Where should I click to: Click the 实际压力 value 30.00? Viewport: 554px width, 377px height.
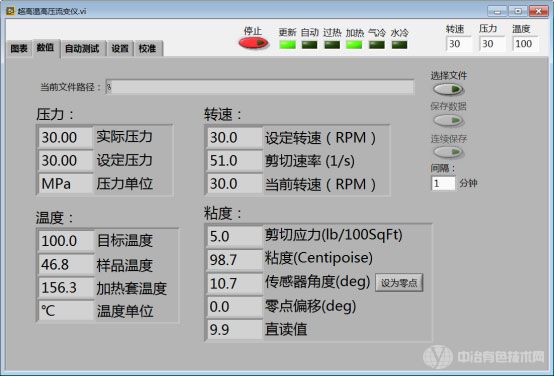click(65, 137)
